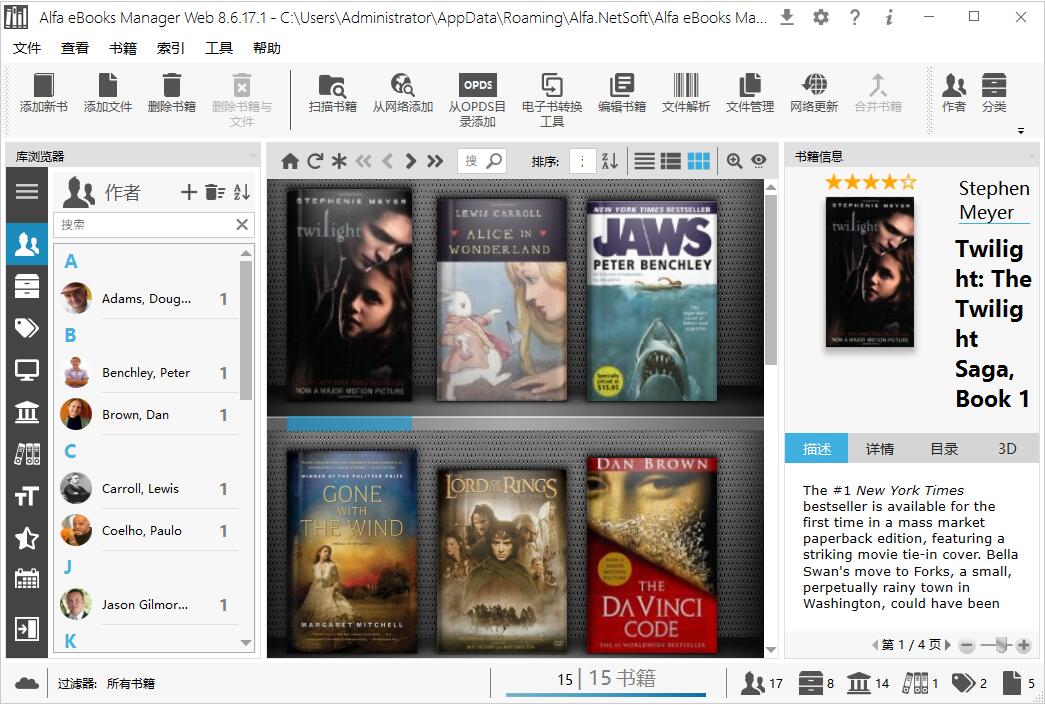1045x705 pixels.
Task: Select the Publishers building sidebar icon
Action: click(27, 412)
